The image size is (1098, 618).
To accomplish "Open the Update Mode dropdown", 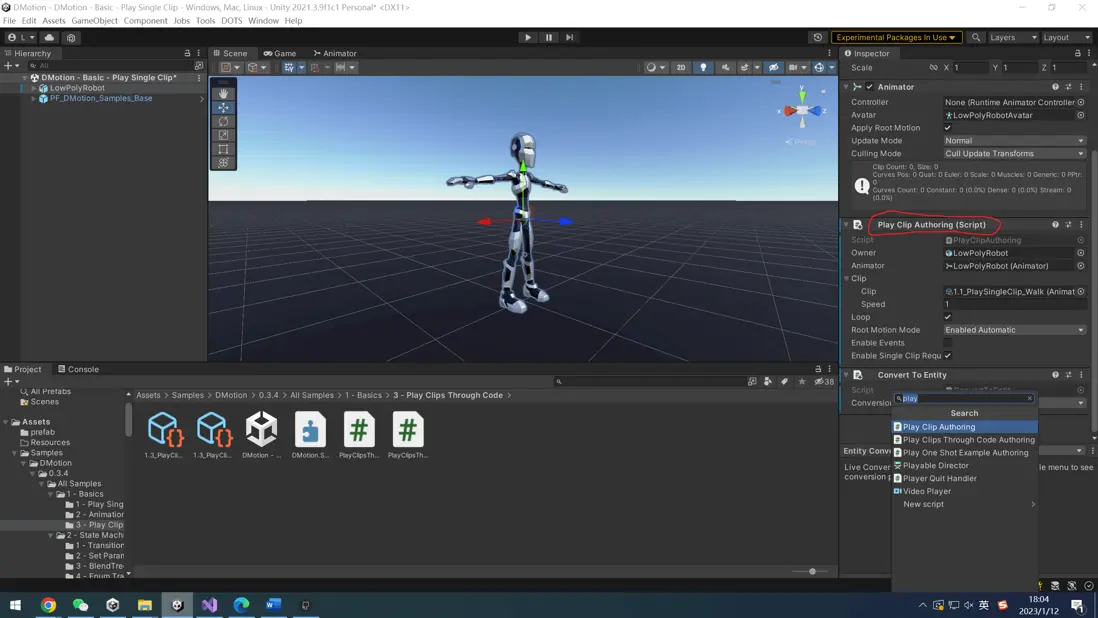I will coord(1014,141).
